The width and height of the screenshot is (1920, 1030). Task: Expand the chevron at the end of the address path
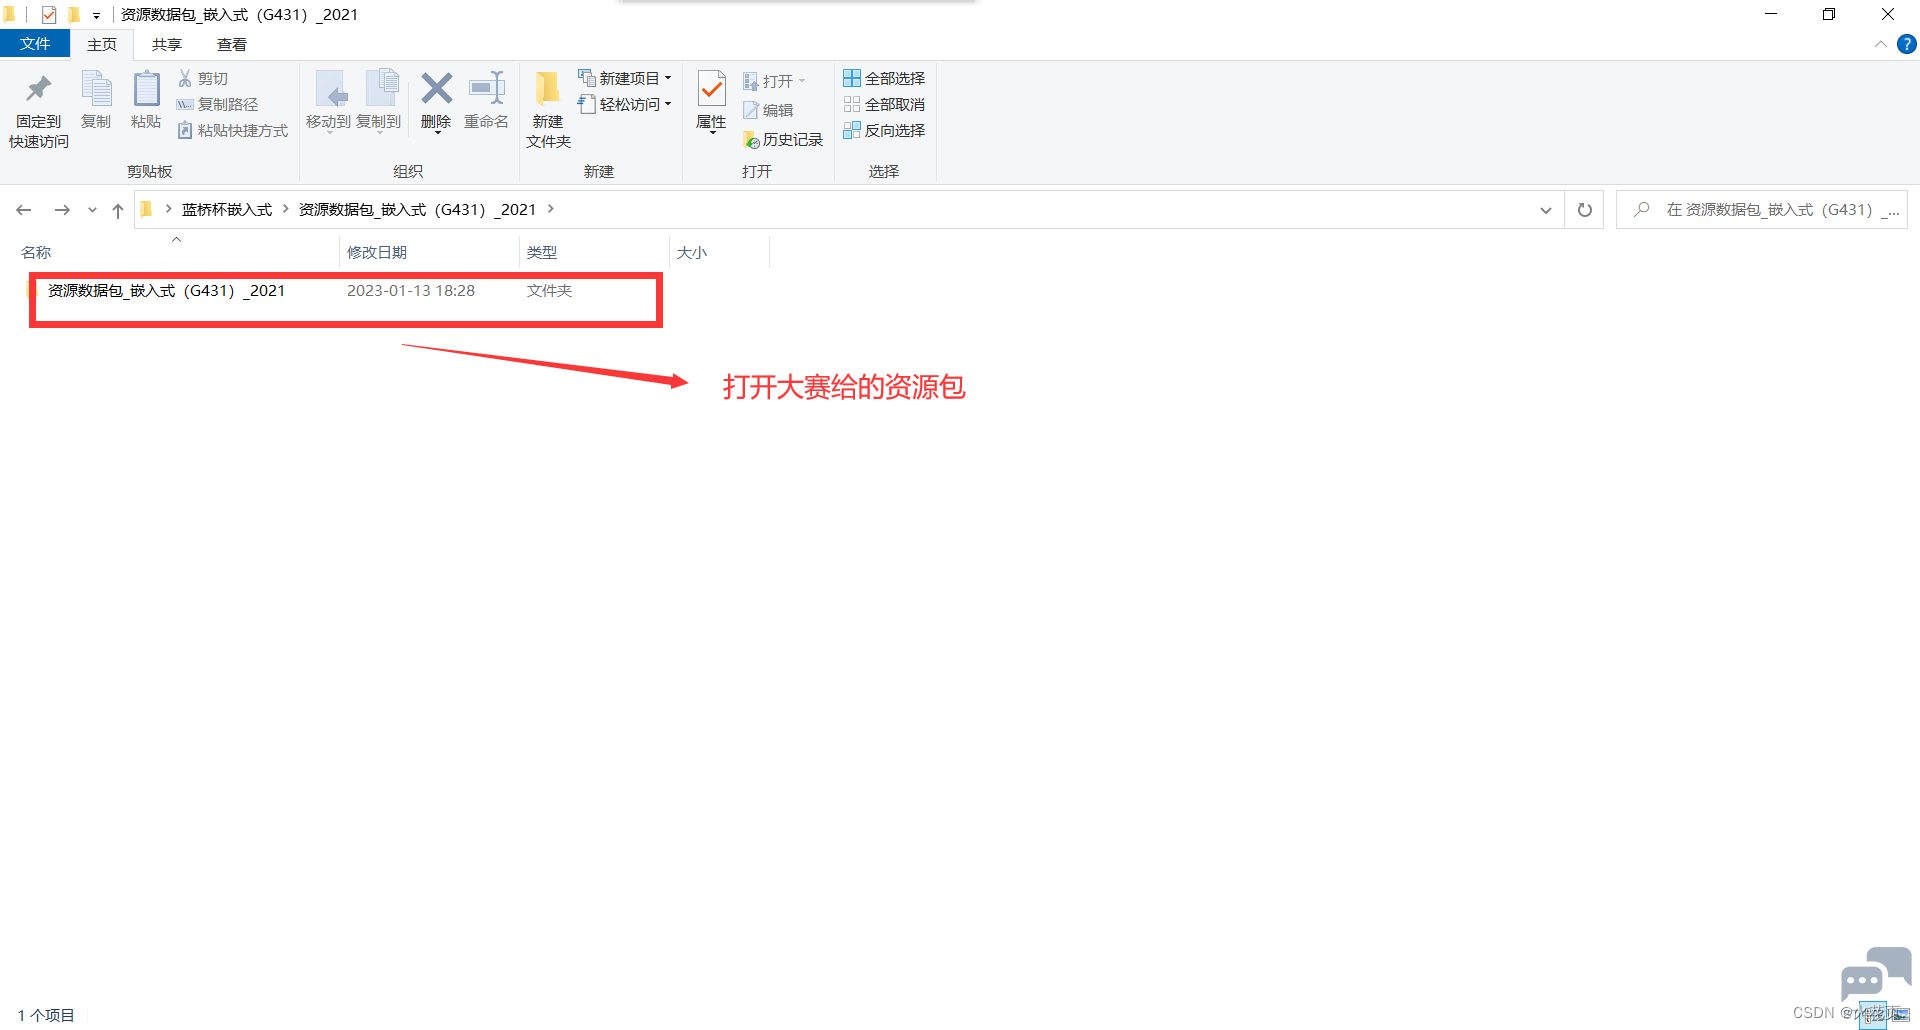click(x=550, y=209)
